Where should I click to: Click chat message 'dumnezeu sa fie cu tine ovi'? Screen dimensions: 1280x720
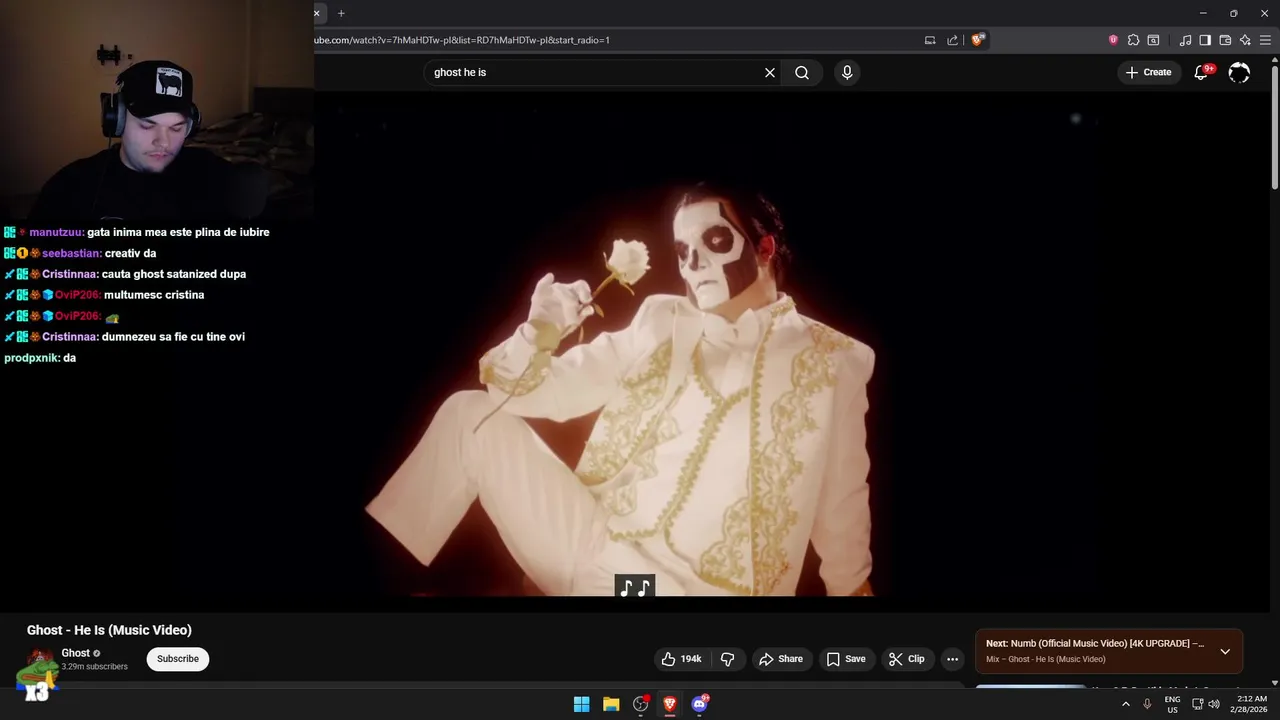tap(173, 337)
